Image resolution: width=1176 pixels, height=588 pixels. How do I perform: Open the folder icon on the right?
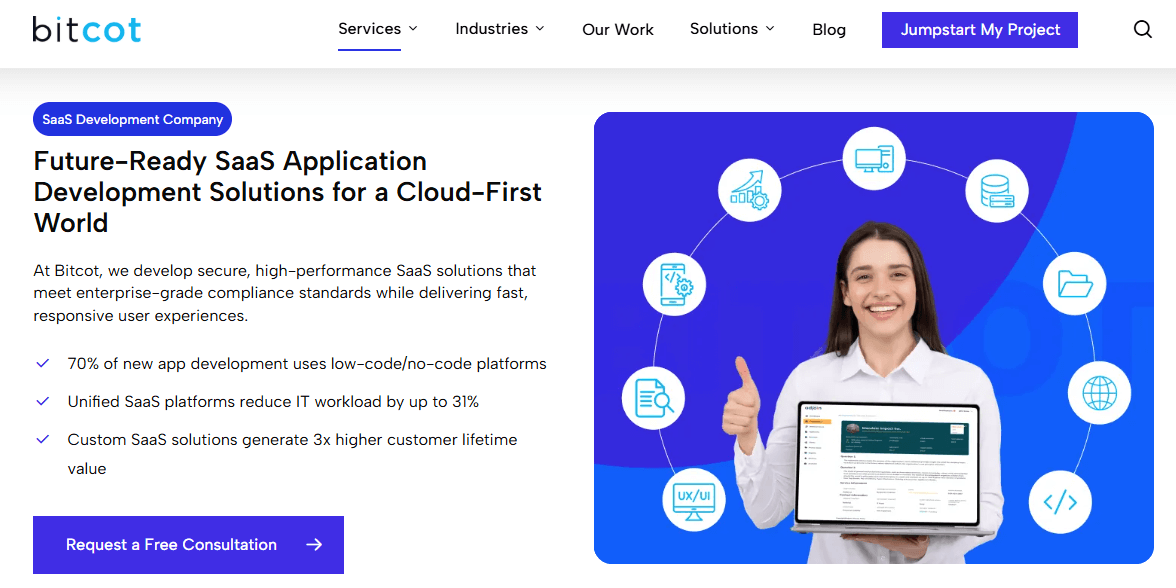tap(1075, 284)
